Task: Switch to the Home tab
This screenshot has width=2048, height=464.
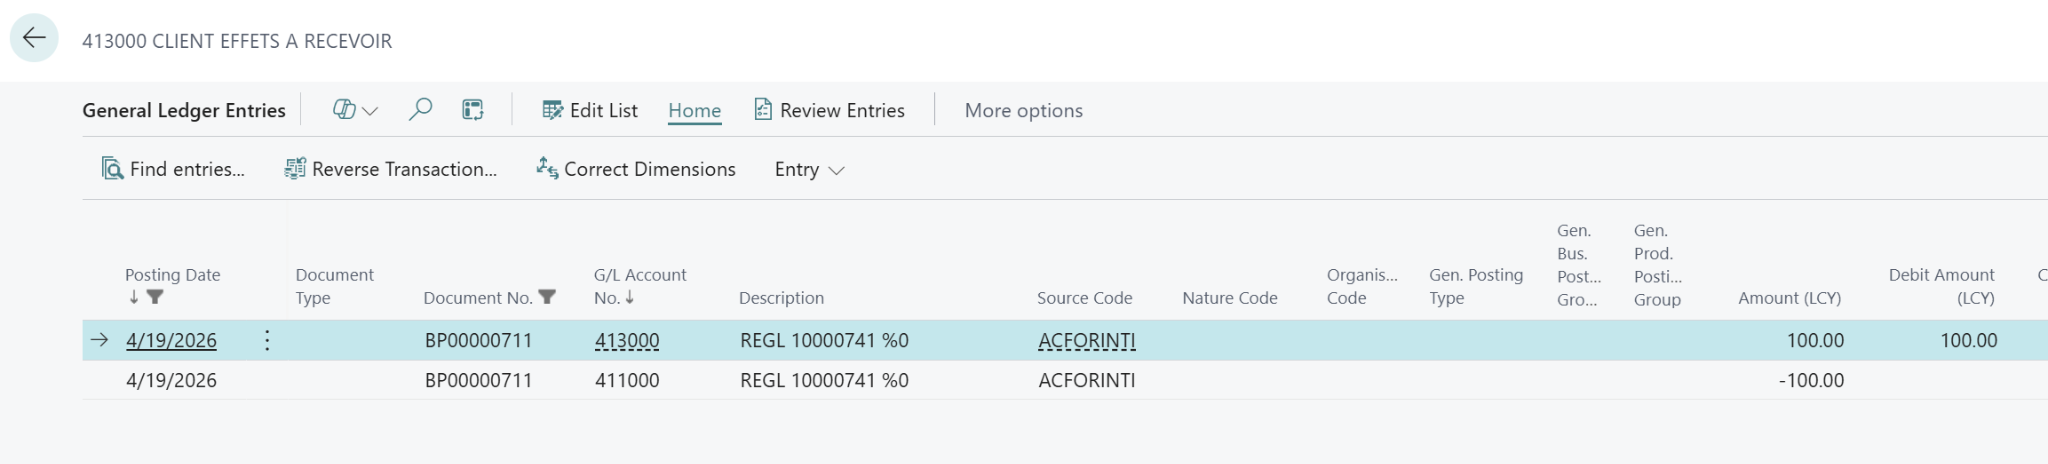Action: pyautogui.click(x=694, y=111)
